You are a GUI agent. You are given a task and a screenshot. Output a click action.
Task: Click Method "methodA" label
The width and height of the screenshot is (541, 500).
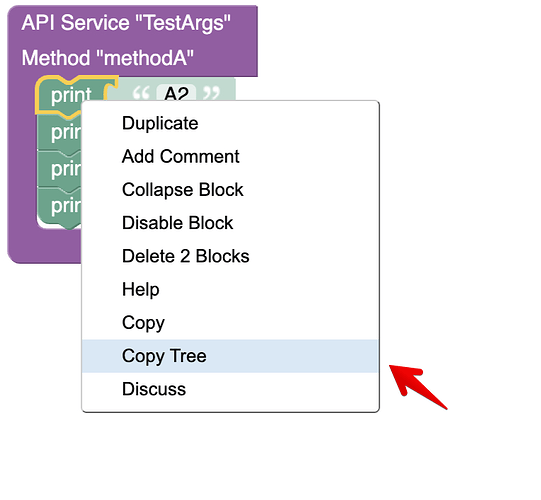pos(108,58)
